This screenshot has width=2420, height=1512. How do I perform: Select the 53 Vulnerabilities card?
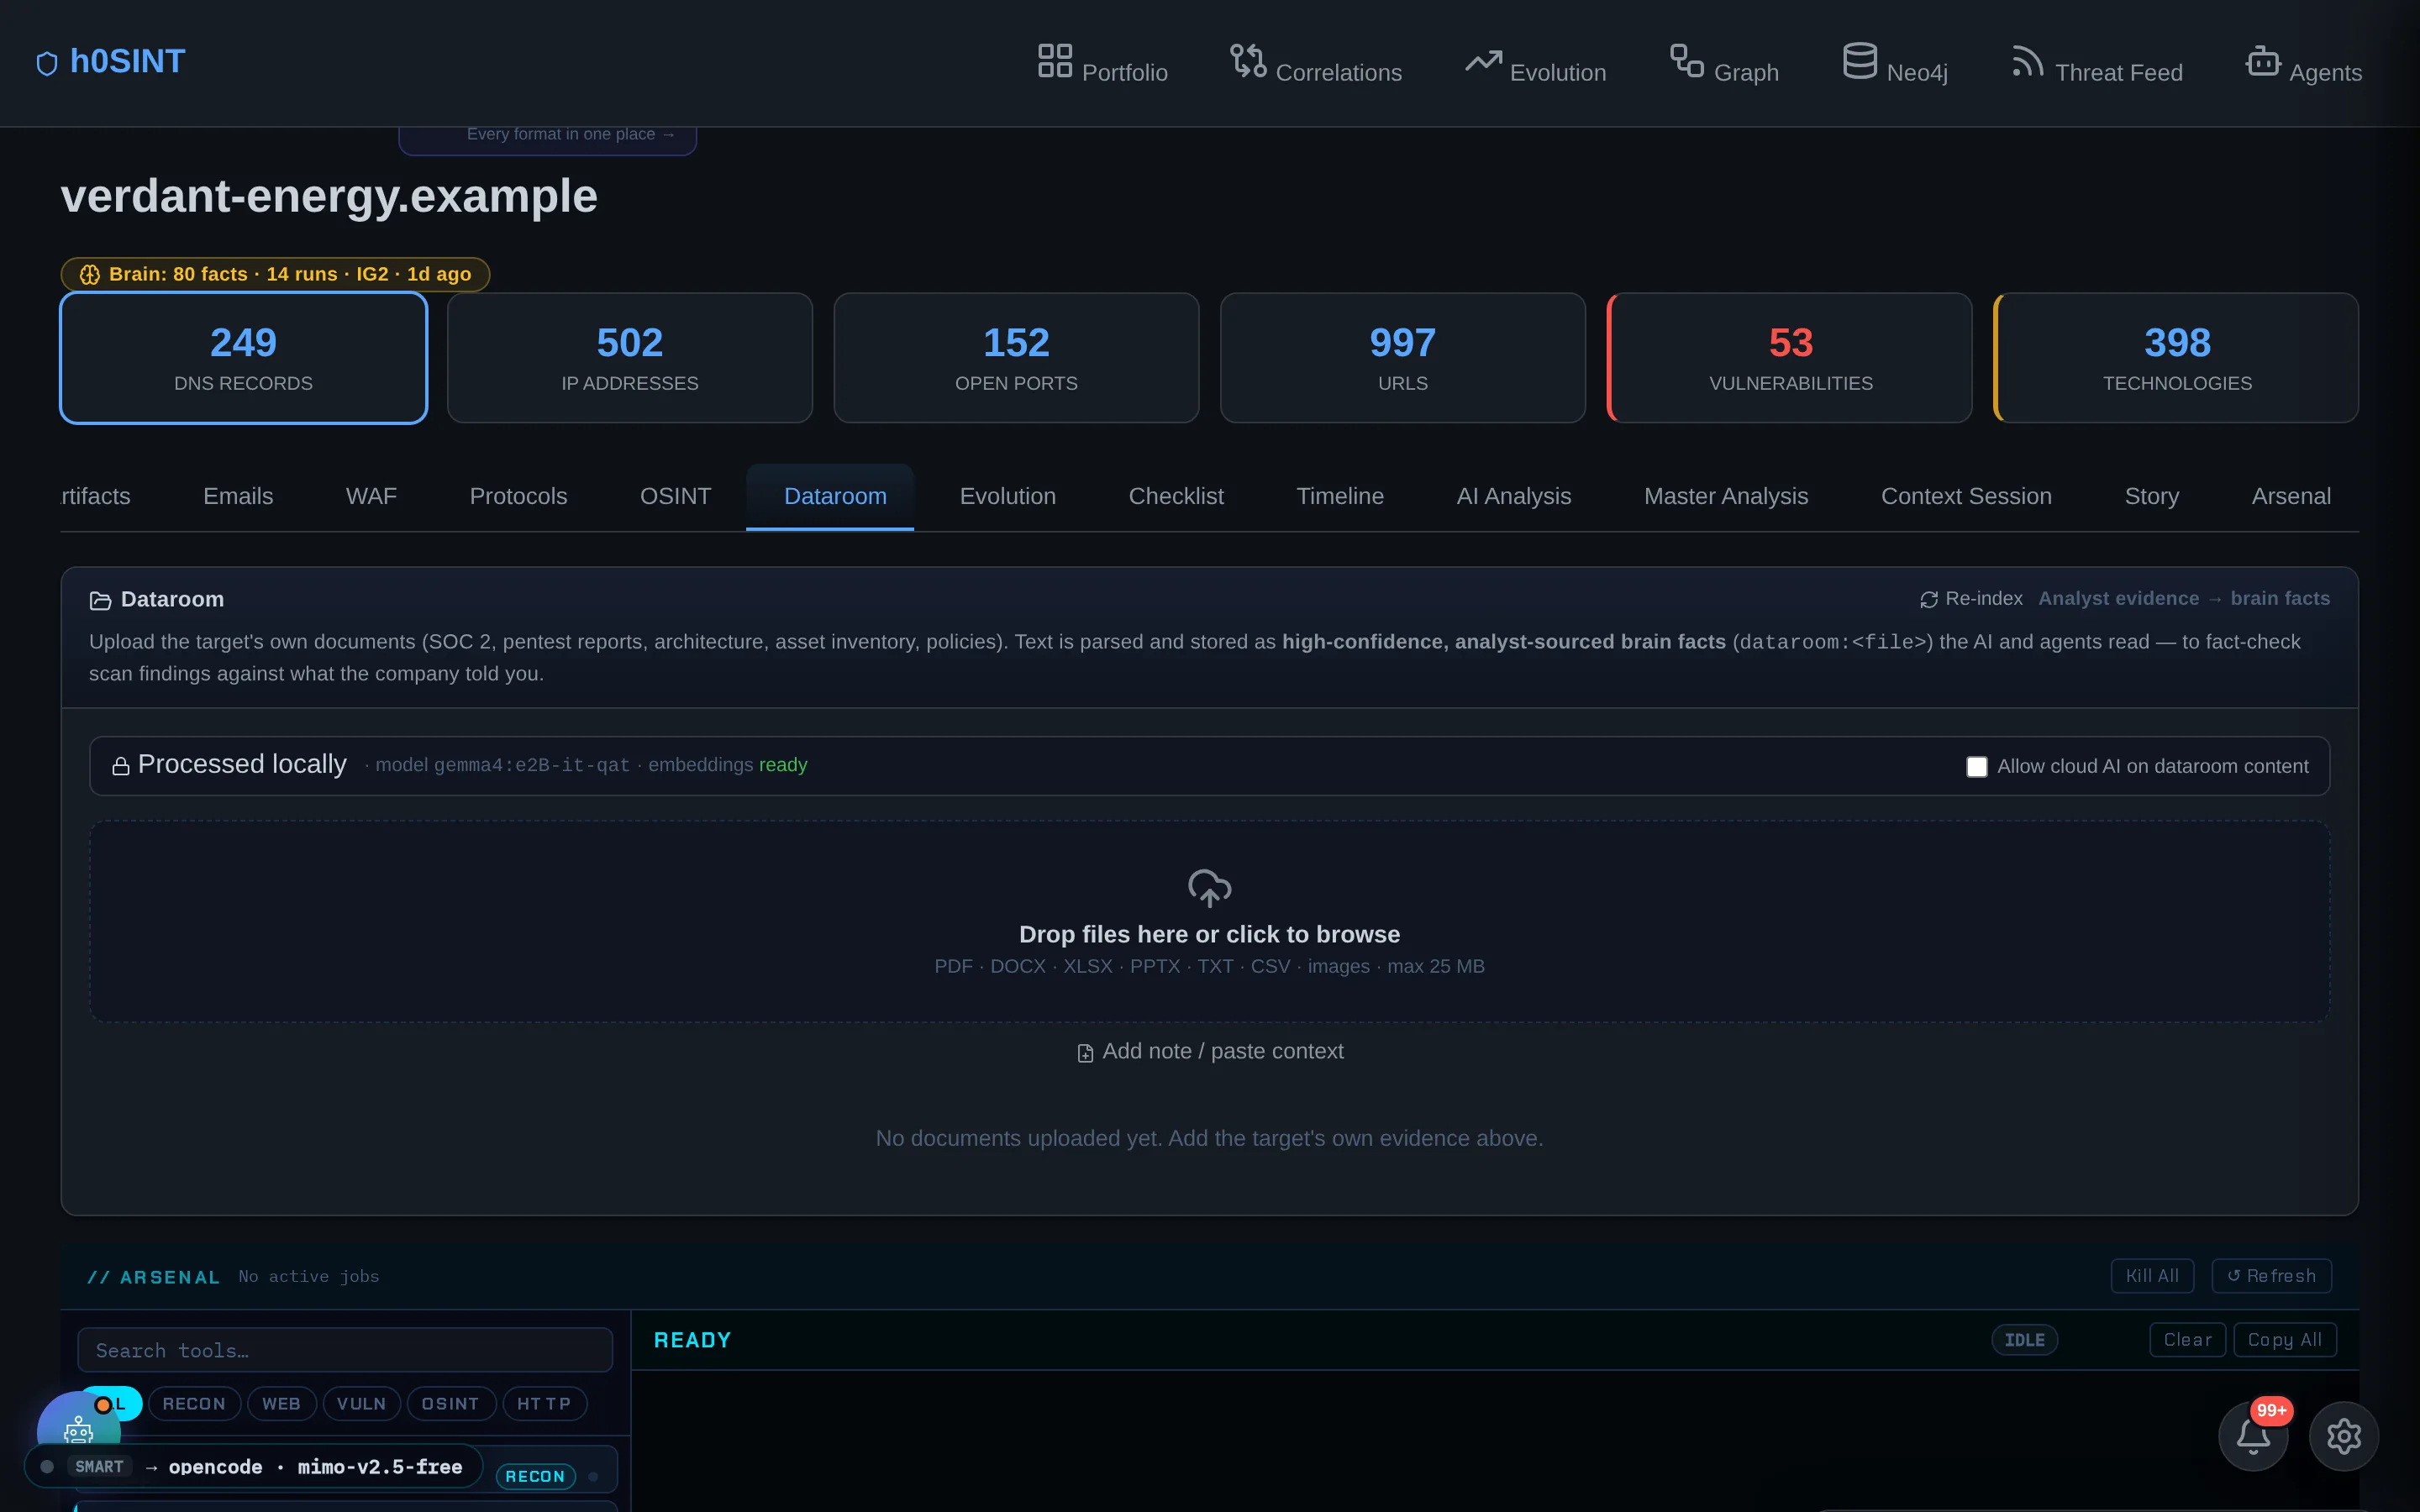[x=1790, y=358]
